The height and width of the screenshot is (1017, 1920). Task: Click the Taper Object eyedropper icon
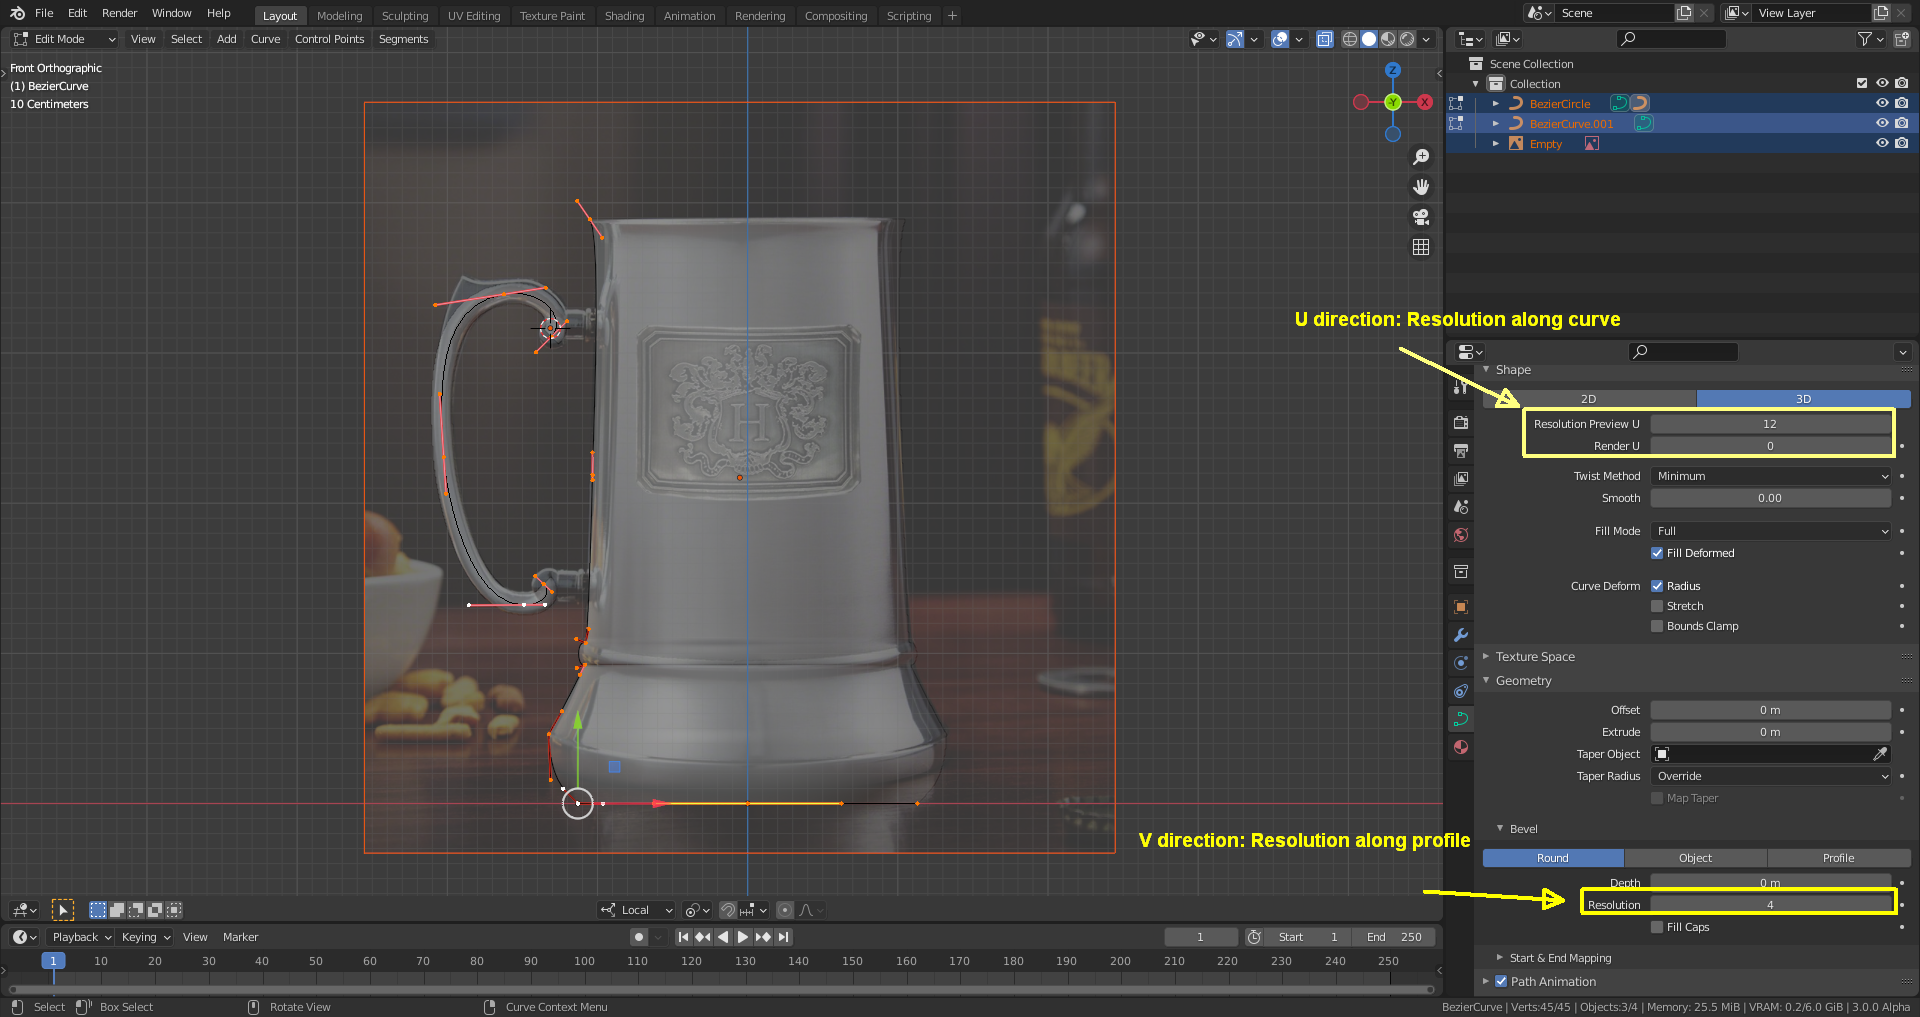tap(1880, 754)
